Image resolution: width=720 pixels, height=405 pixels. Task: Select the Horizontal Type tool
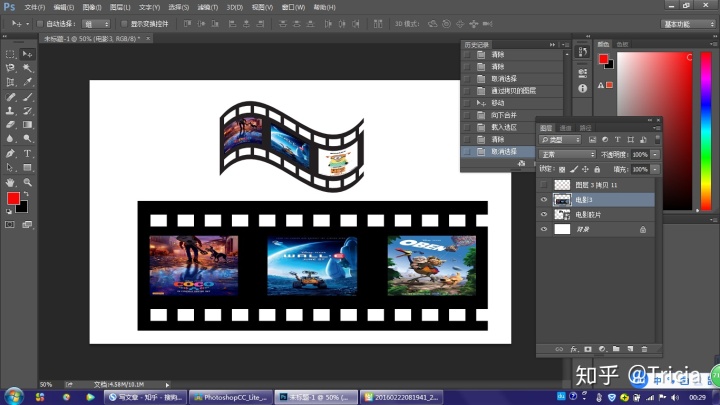pyautogui.click(x=27, y=153)
